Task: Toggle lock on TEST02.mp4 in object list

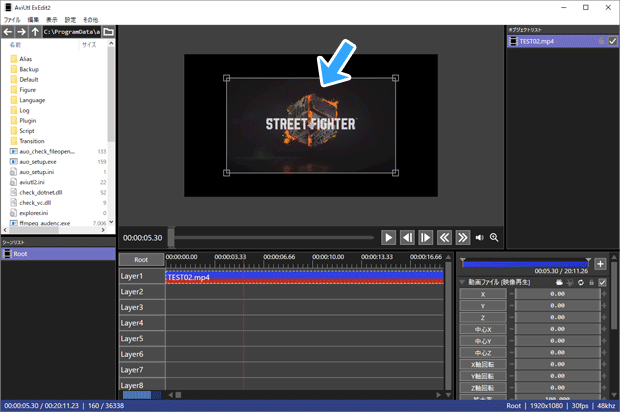Action: coord(601,41)
